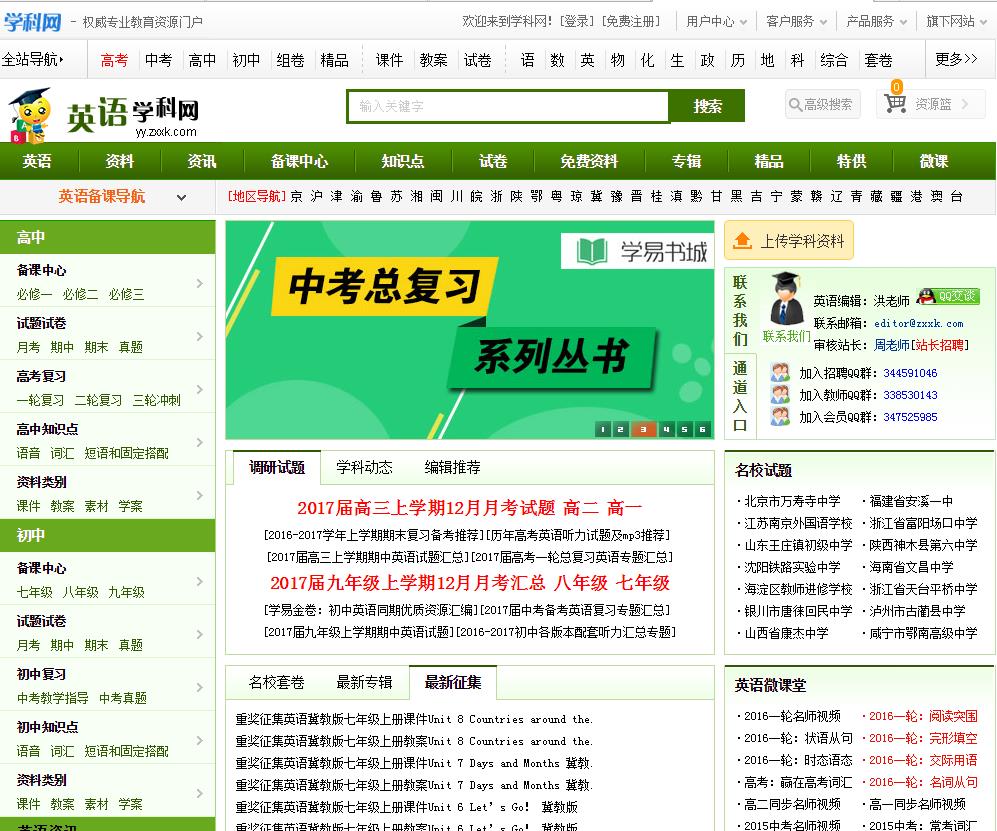Image resolution: width=997 pixels, height=831 pixels.
Task: Open 重奖征集 Unit 7 Days and Months 课件 item
Action: (414, 764)
